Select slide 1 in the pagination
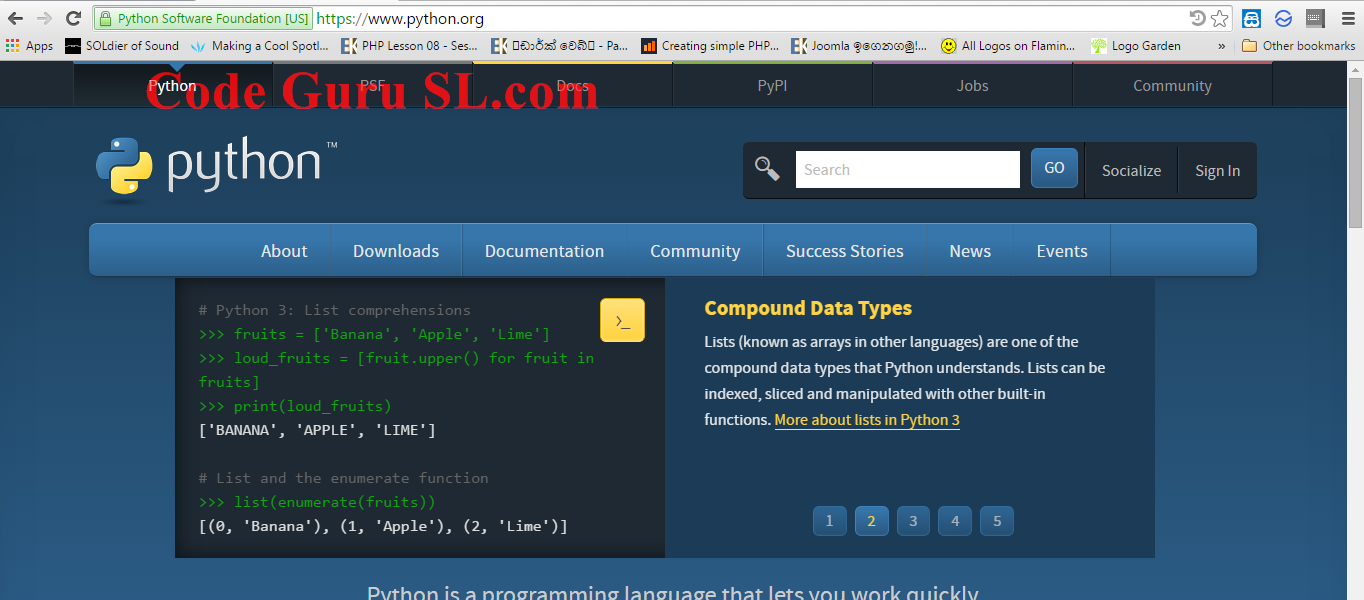Viewport: 1364px width, 600px height. click(x=829, y=520)
